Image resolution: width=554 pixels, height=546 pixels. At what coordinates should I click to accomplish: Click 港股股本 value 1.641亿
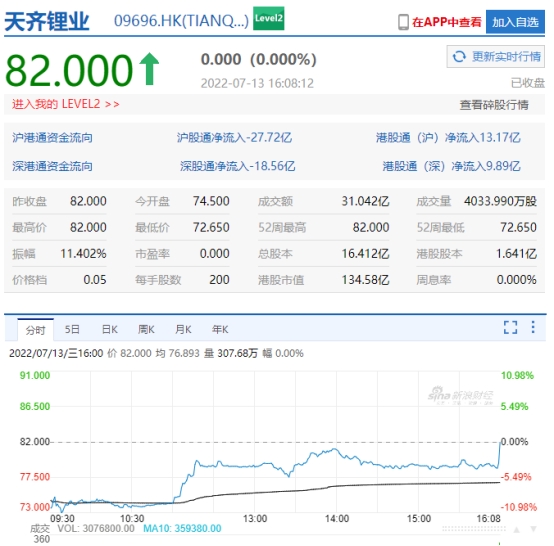pyautogui.click(x=516, y=254)
